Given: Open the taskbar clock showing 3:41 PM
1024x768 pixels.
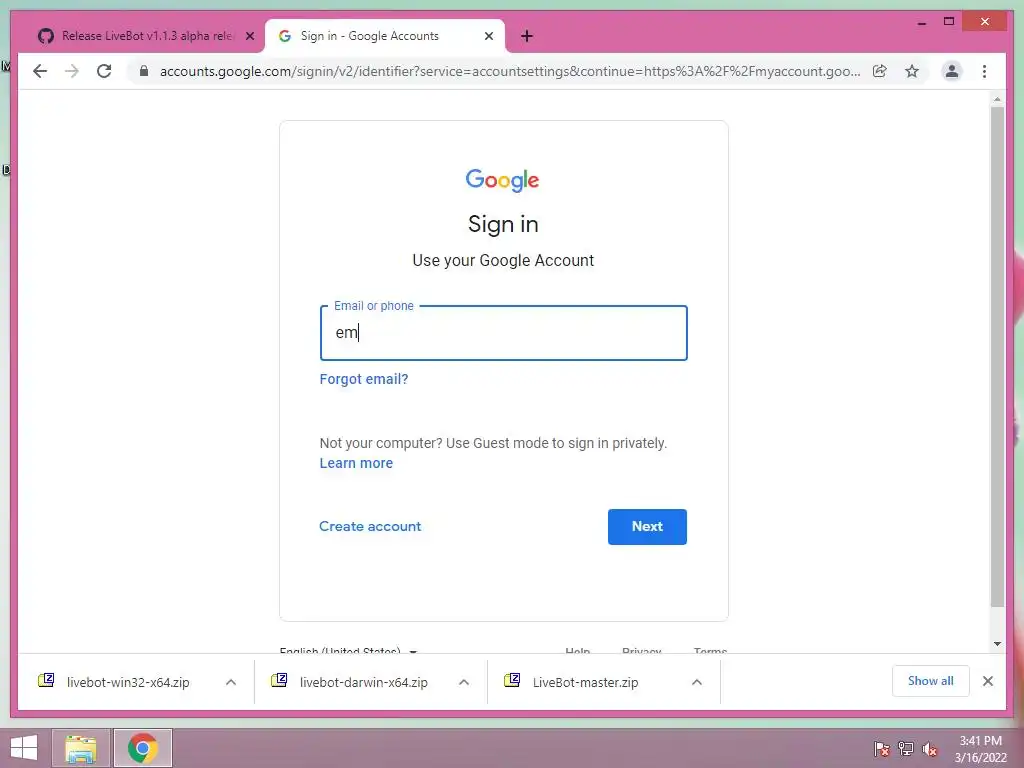Looking at the screenshot, I should (980, 749).
